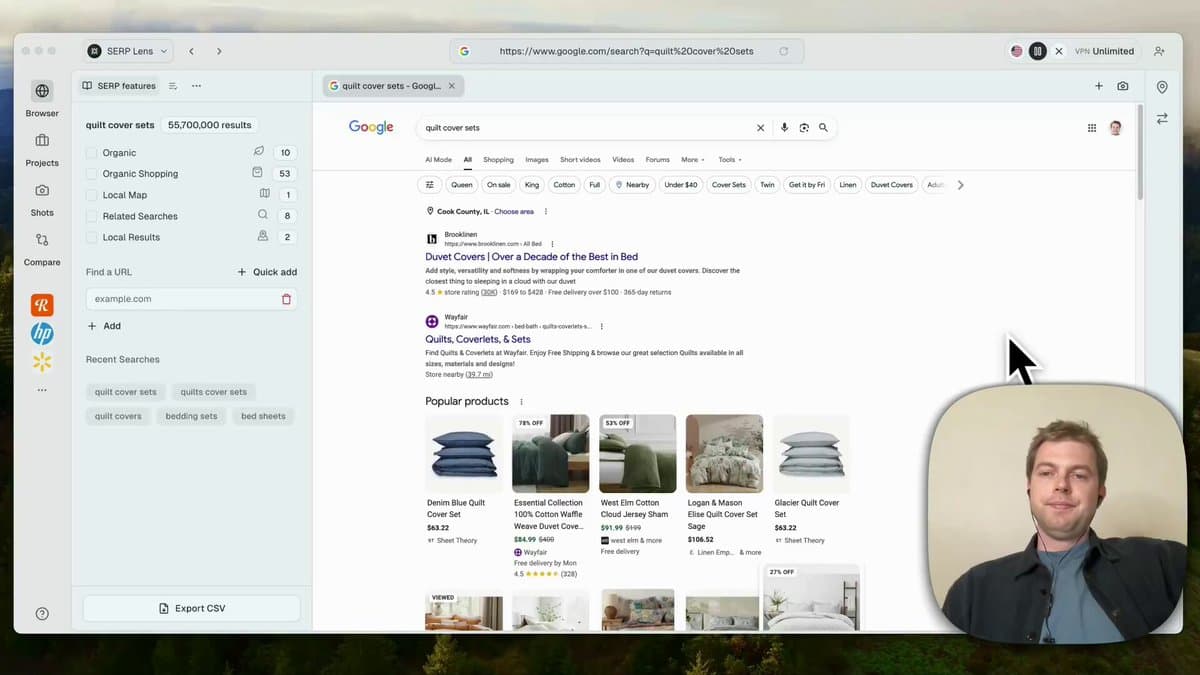This screenshot has height=675, width=1200.
Task: Click the Choose area link
Action: click(514, 212)
